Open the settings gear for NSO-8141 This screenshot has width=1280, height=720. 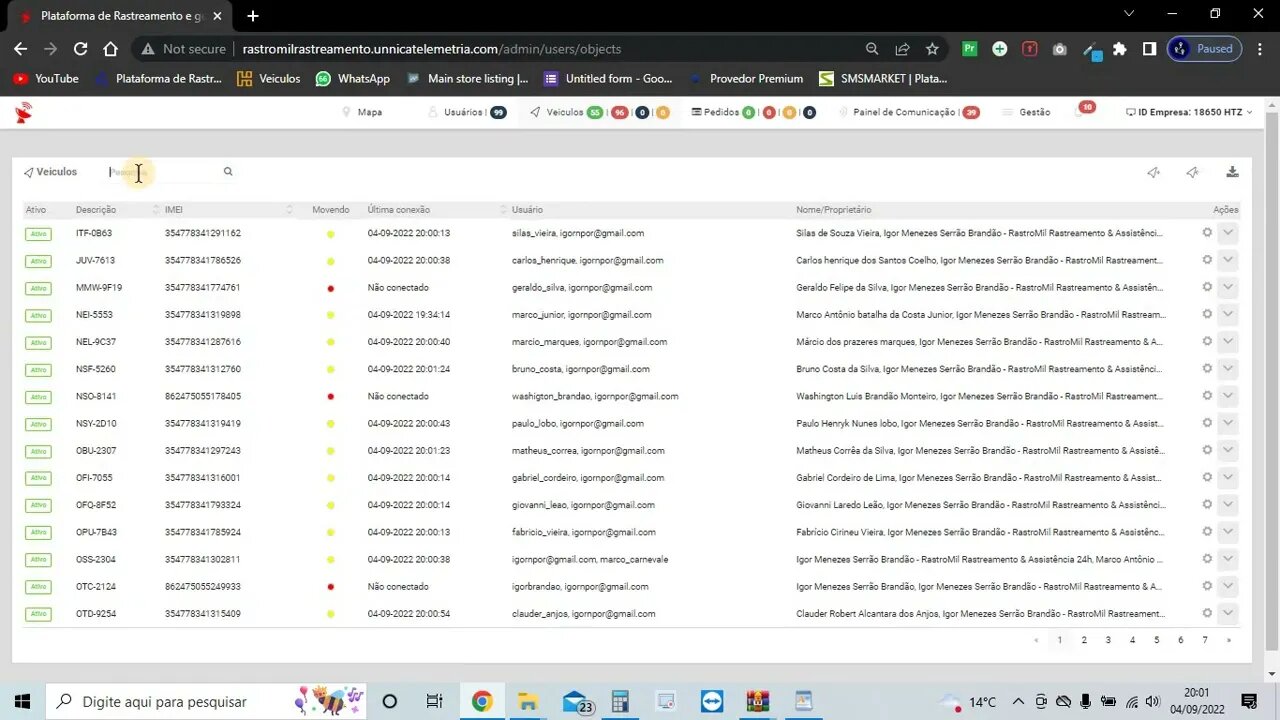(x=1207, y=395)
